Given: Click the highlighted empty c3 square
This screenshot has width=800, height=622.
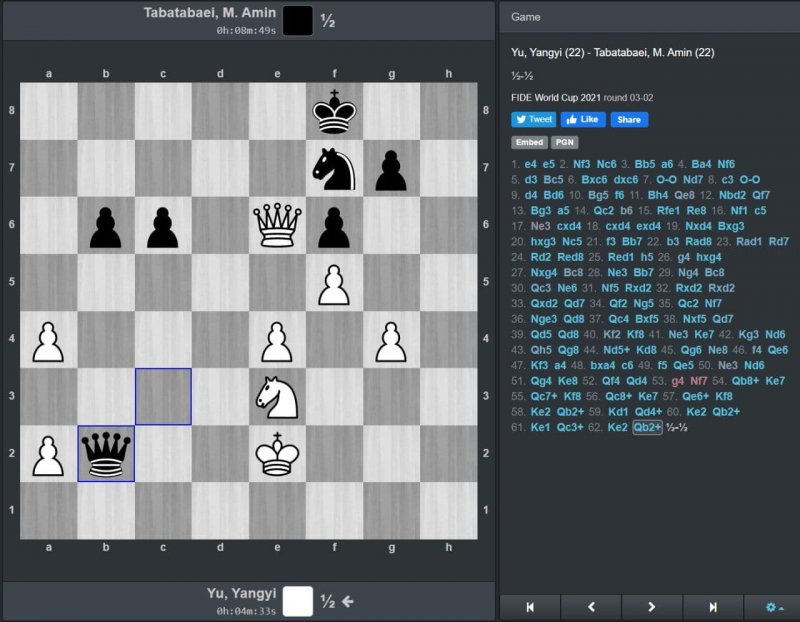Looking at the screenshot, I should click(163, 396).
